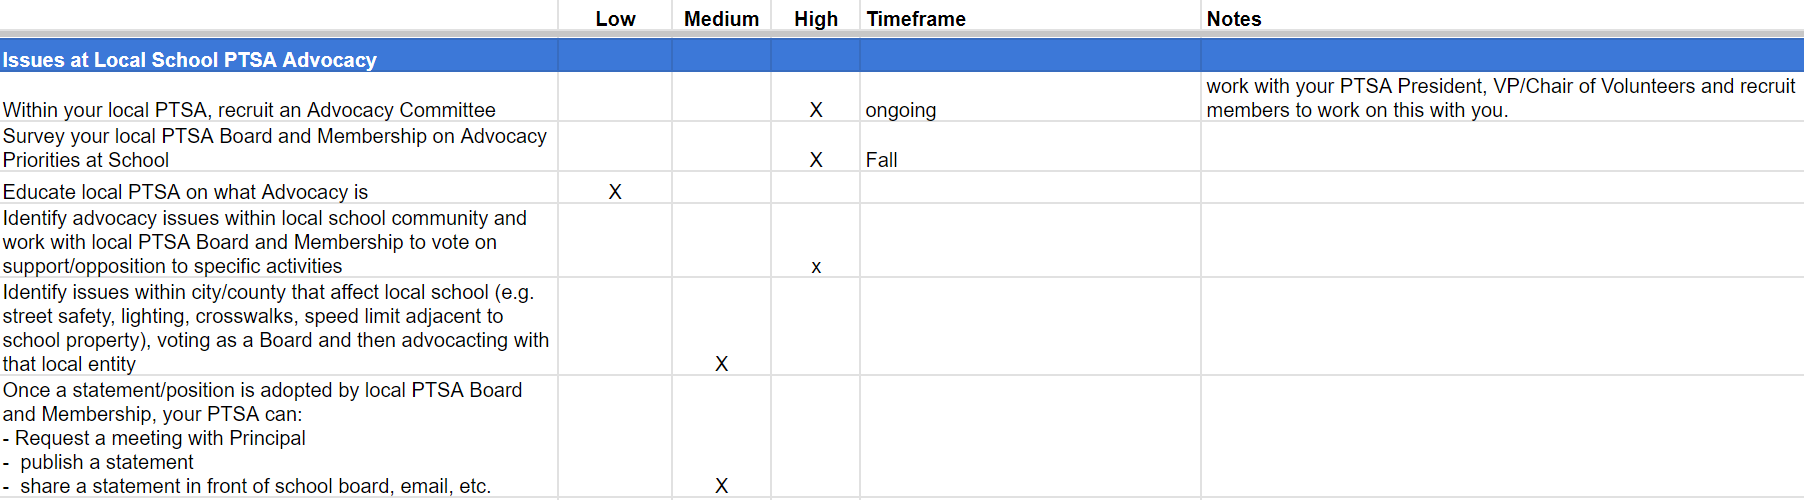The height and width of the screenshot is (500, 1804).
Task: Select the blue "Issues at Local School PTSA Advocacy" title
Action: click(x=190, y=60)
